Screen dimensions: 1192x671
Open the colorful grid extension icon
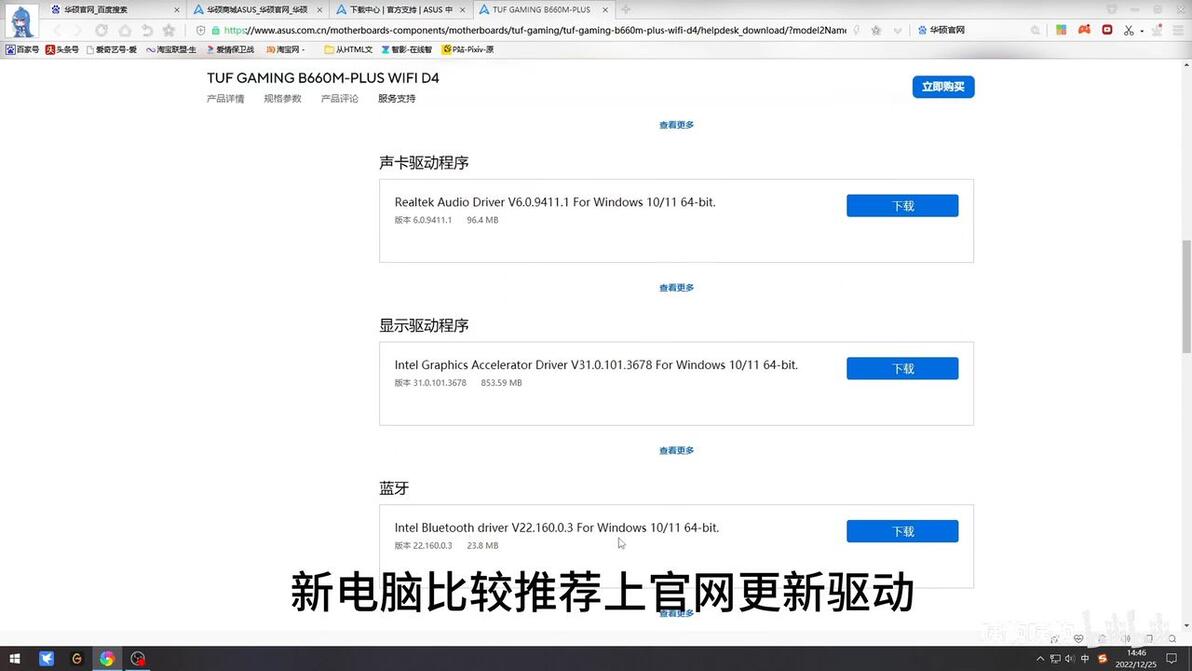click(1061, 30)
